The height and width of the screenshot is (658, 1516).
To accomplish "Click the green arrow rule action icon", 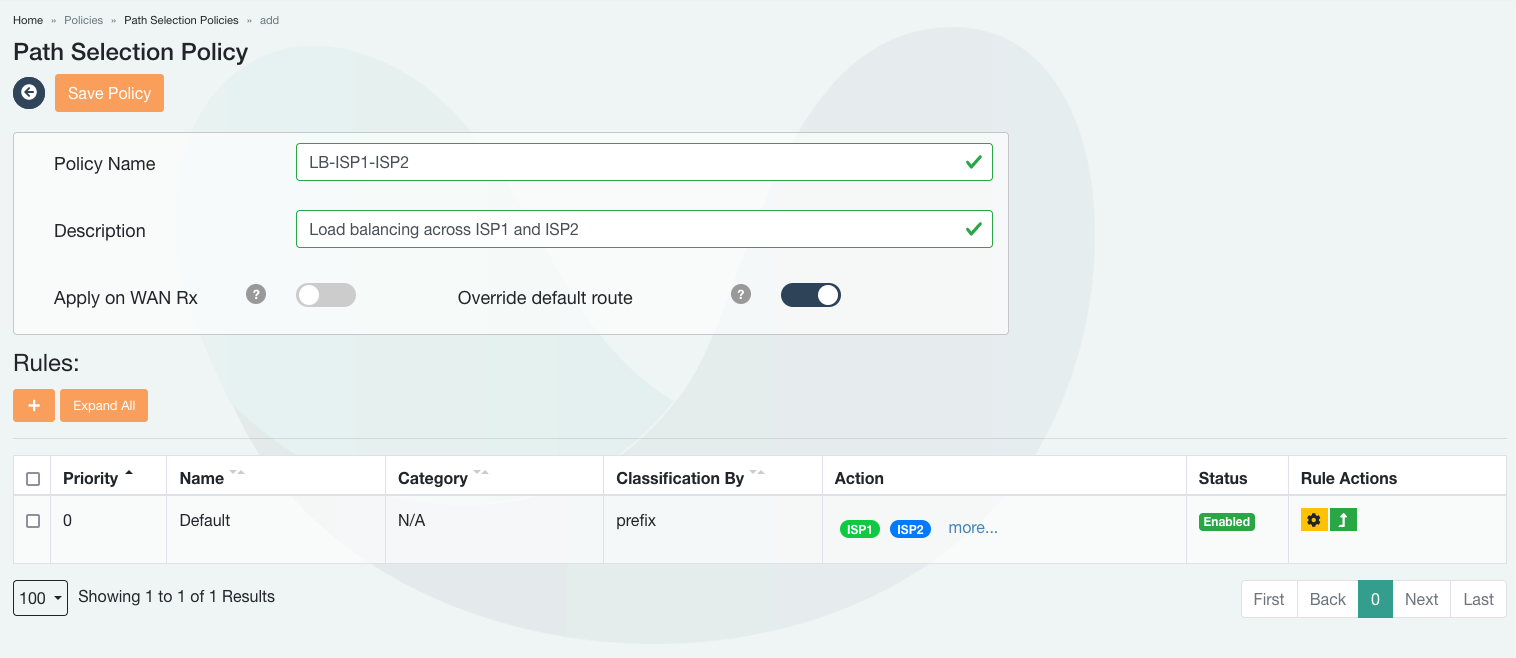I will 1343,520.
